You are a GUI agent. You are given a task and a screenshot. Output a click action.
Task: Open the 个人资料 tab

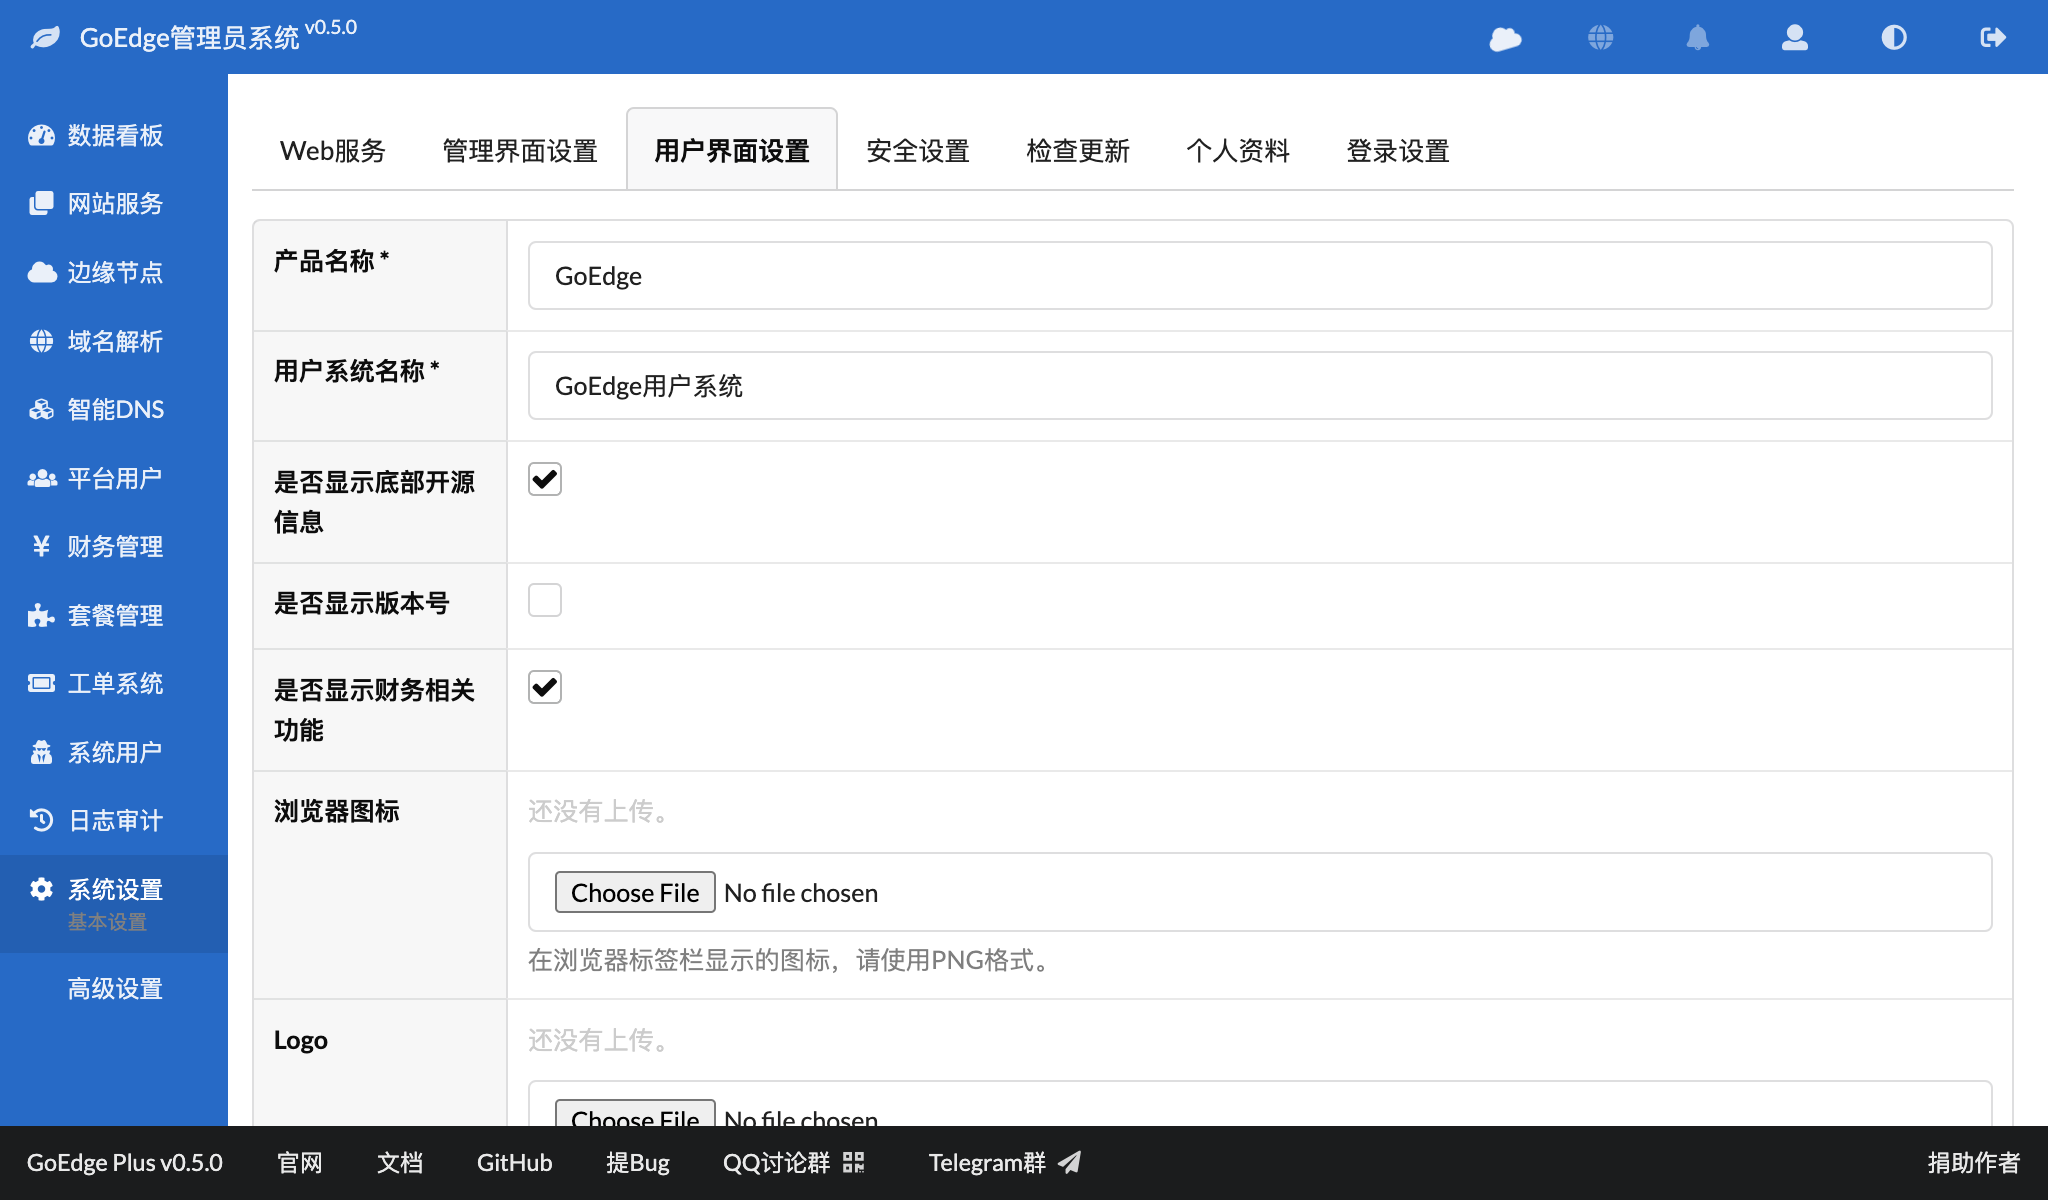pyautogui.click(x=1238, y=151)
